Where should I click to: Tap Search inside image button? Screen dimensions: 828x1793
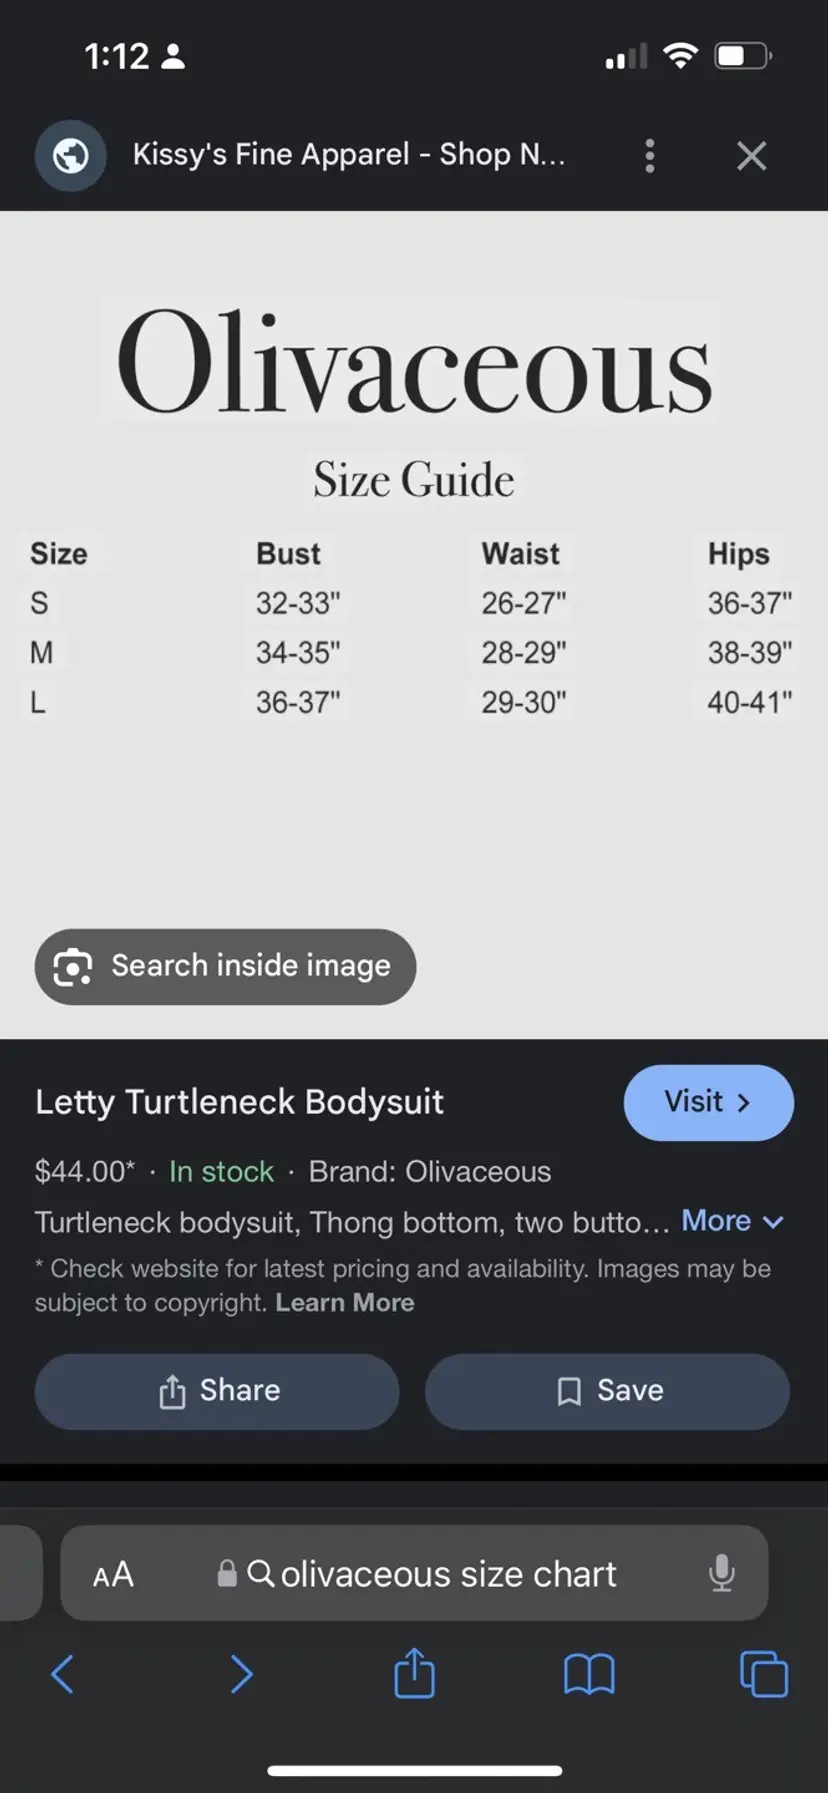[x=225, y=966]
